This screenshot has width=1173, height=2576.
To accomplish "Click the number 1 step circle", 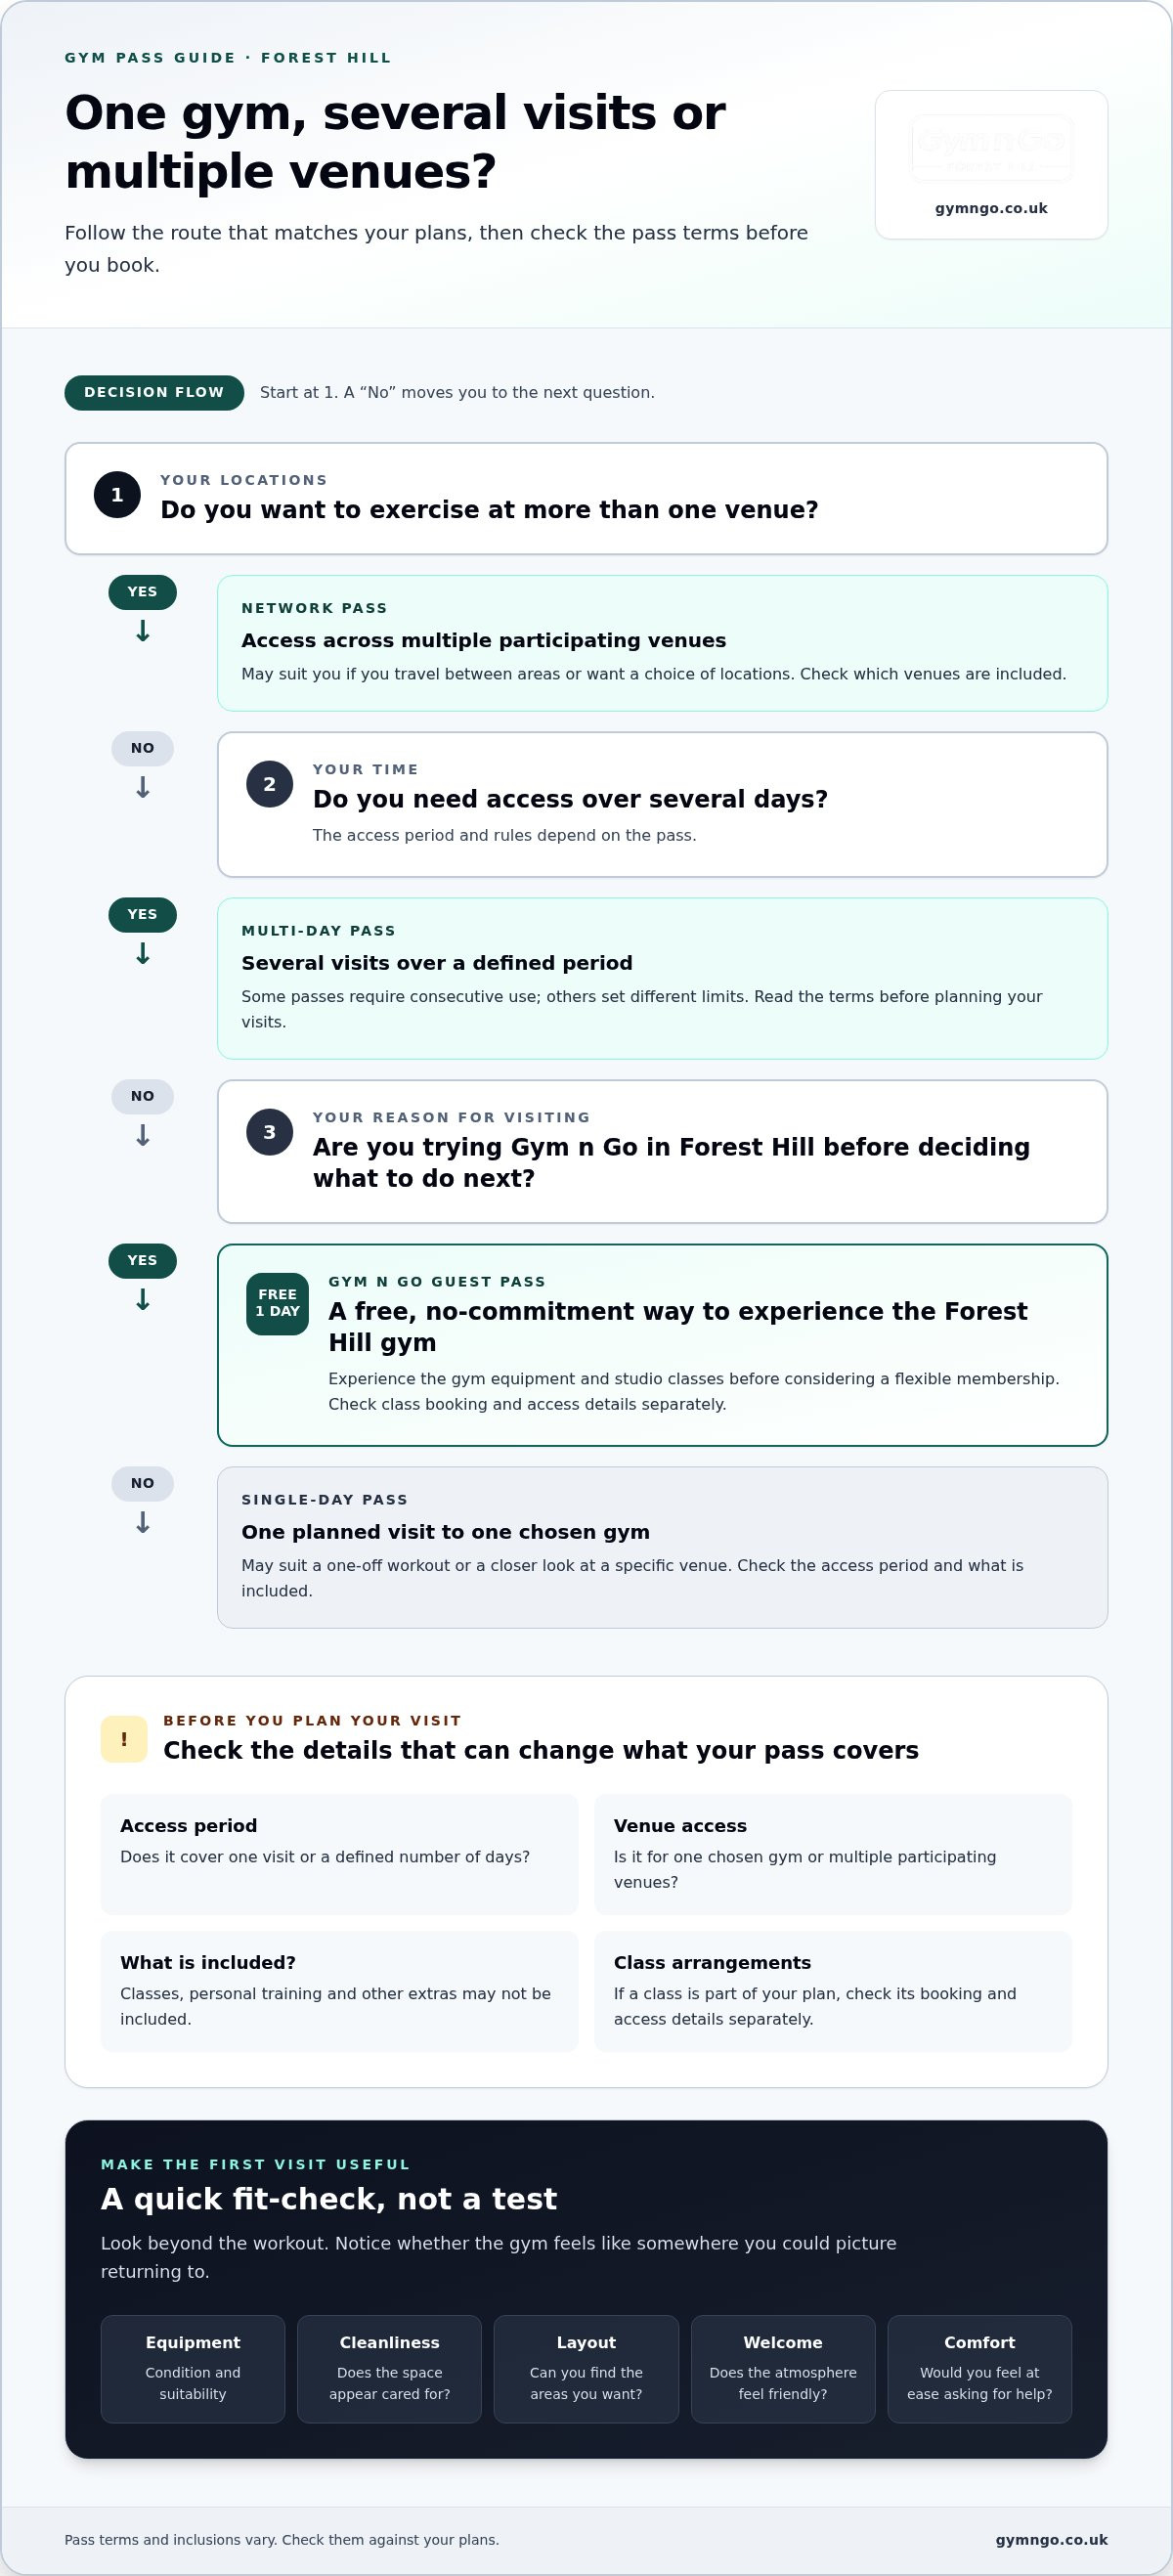I will [x=117, y=494].
